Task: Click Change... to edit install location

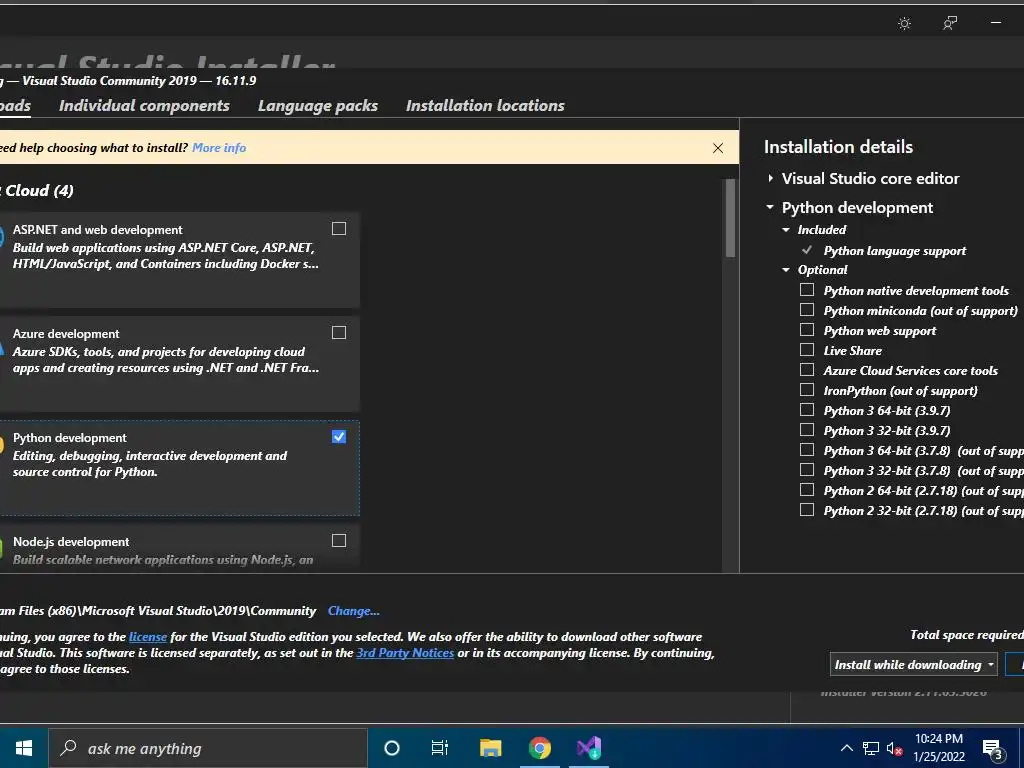Action: pos(353,611)
